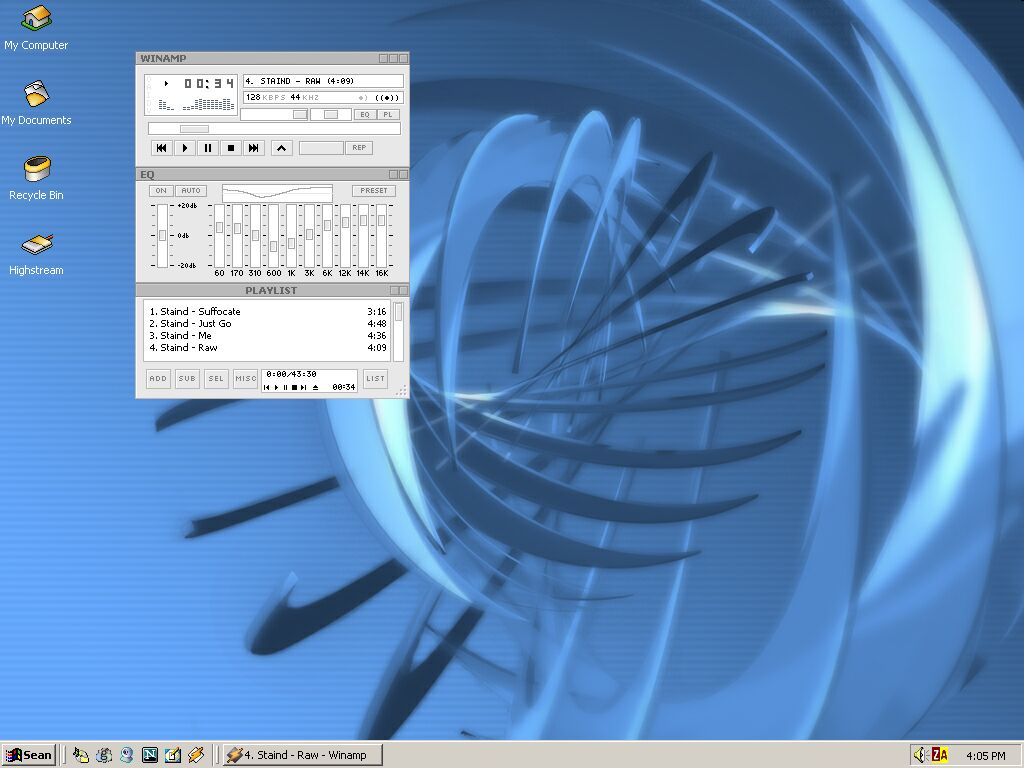Screen dimensions: 1024x768
Task: Turn the equalizer ON button
Action: point(161,191)
